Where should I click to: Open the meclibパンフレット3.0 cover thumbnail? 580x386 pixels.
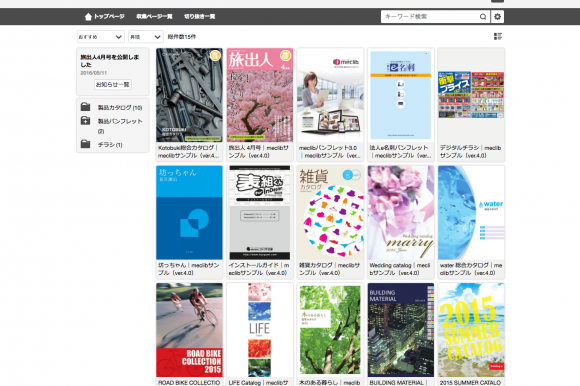click(x=330, y=95)
